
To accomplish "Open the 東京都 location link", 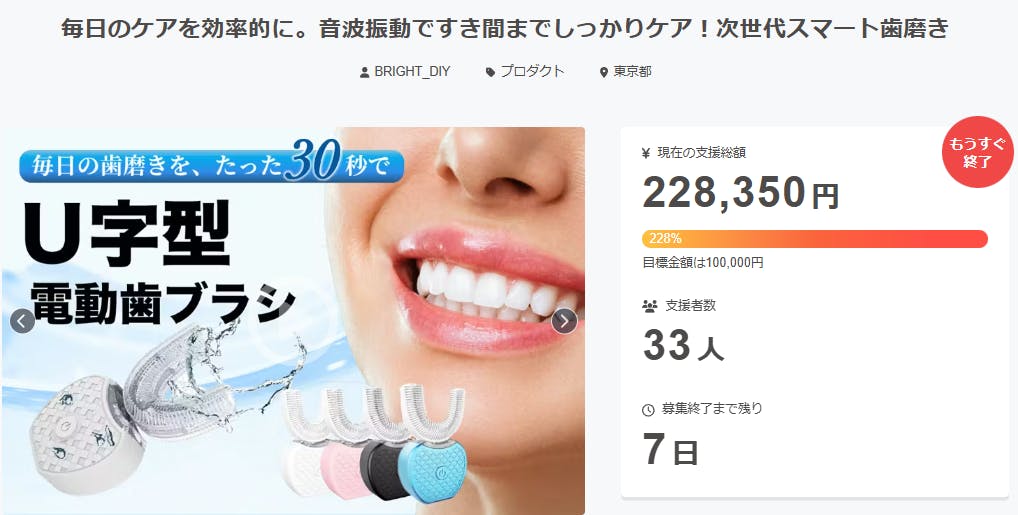I will [632, 72].
